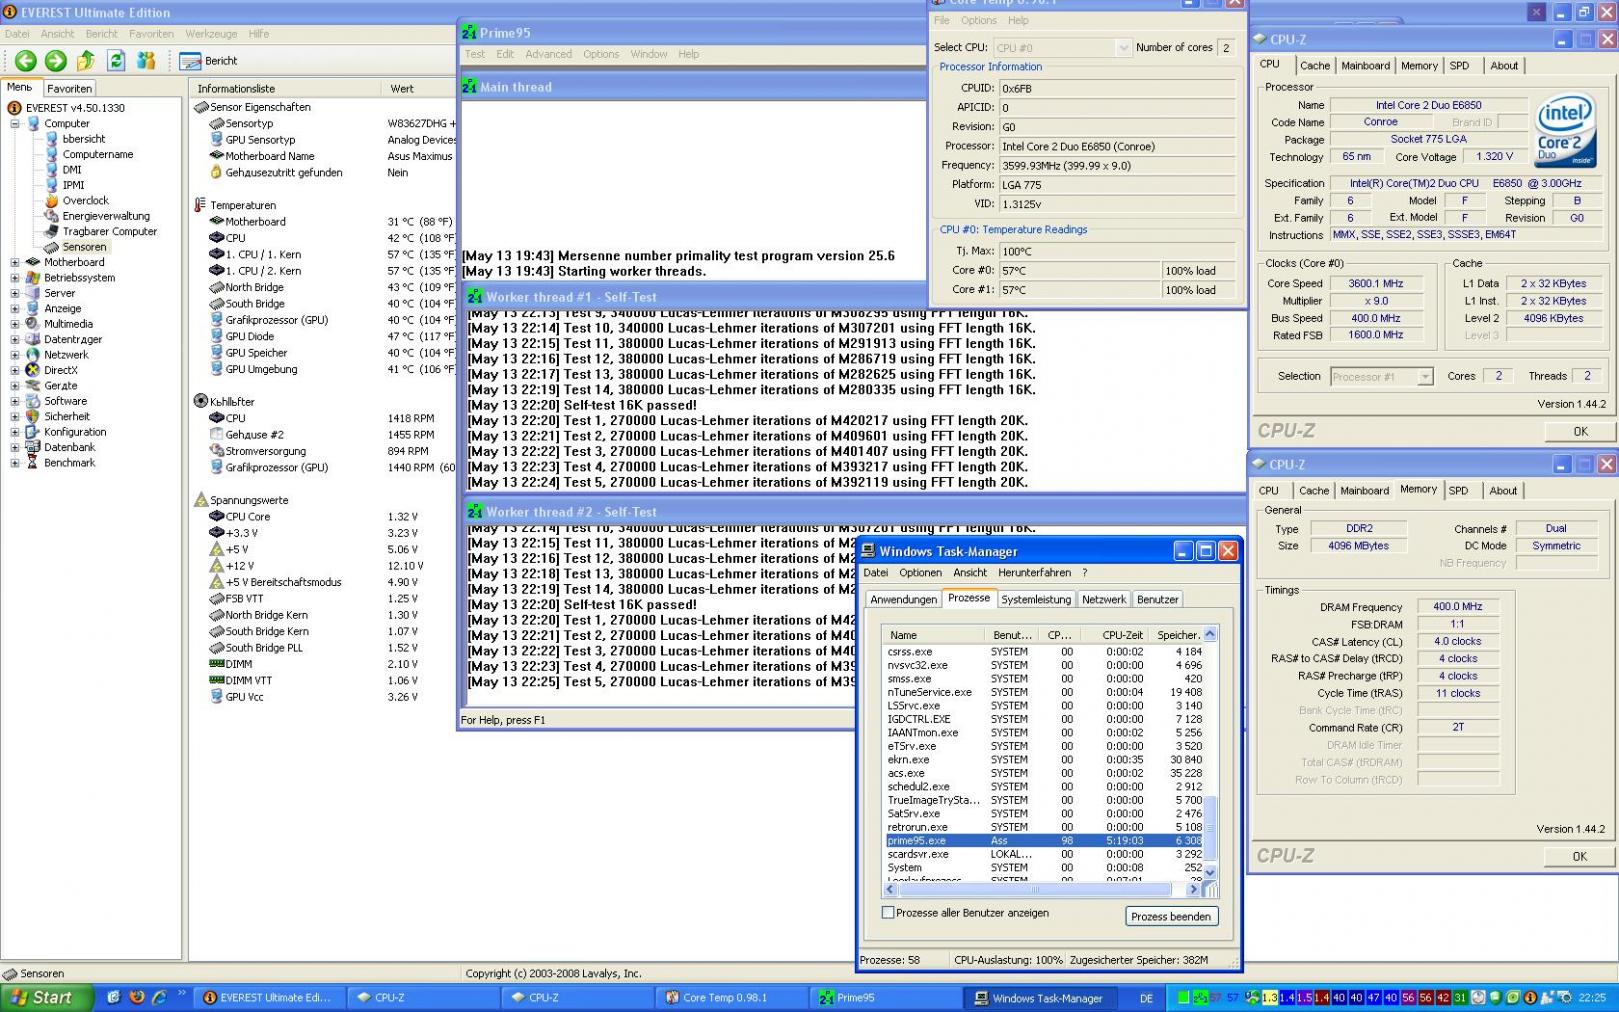Click the thermometer icon beside Temperaturen
Image resolution: width=1619 pixels, height=1012 pixels.
tap(200, 205)
